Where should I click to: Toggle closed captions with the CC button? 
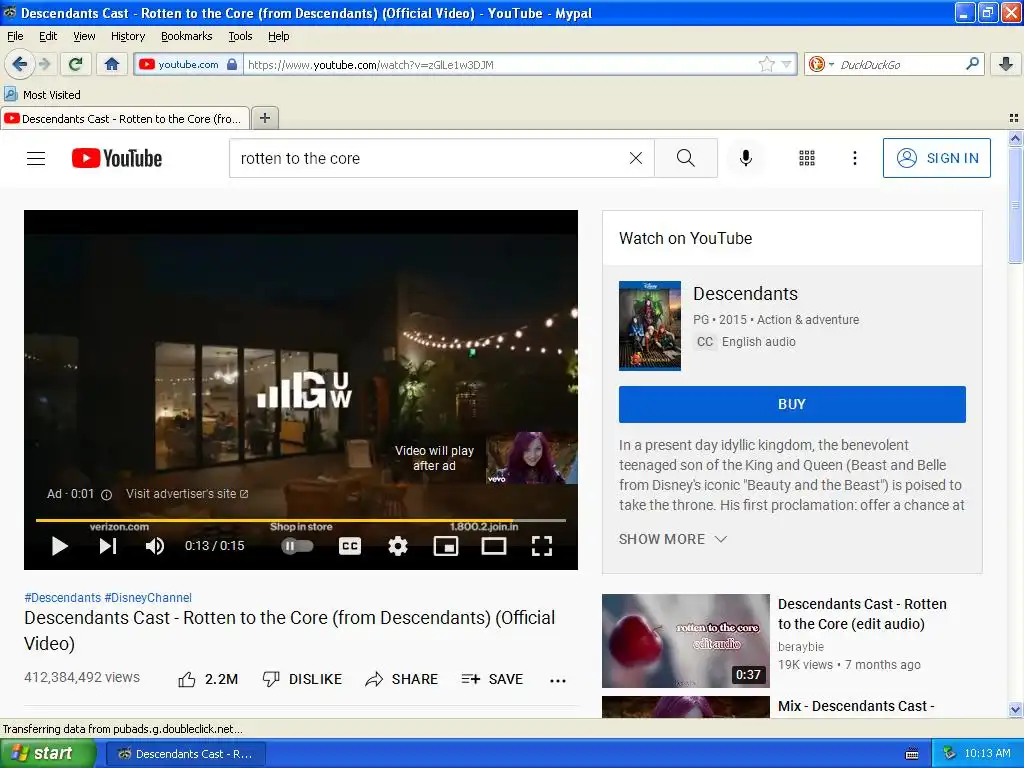[350, 546]
